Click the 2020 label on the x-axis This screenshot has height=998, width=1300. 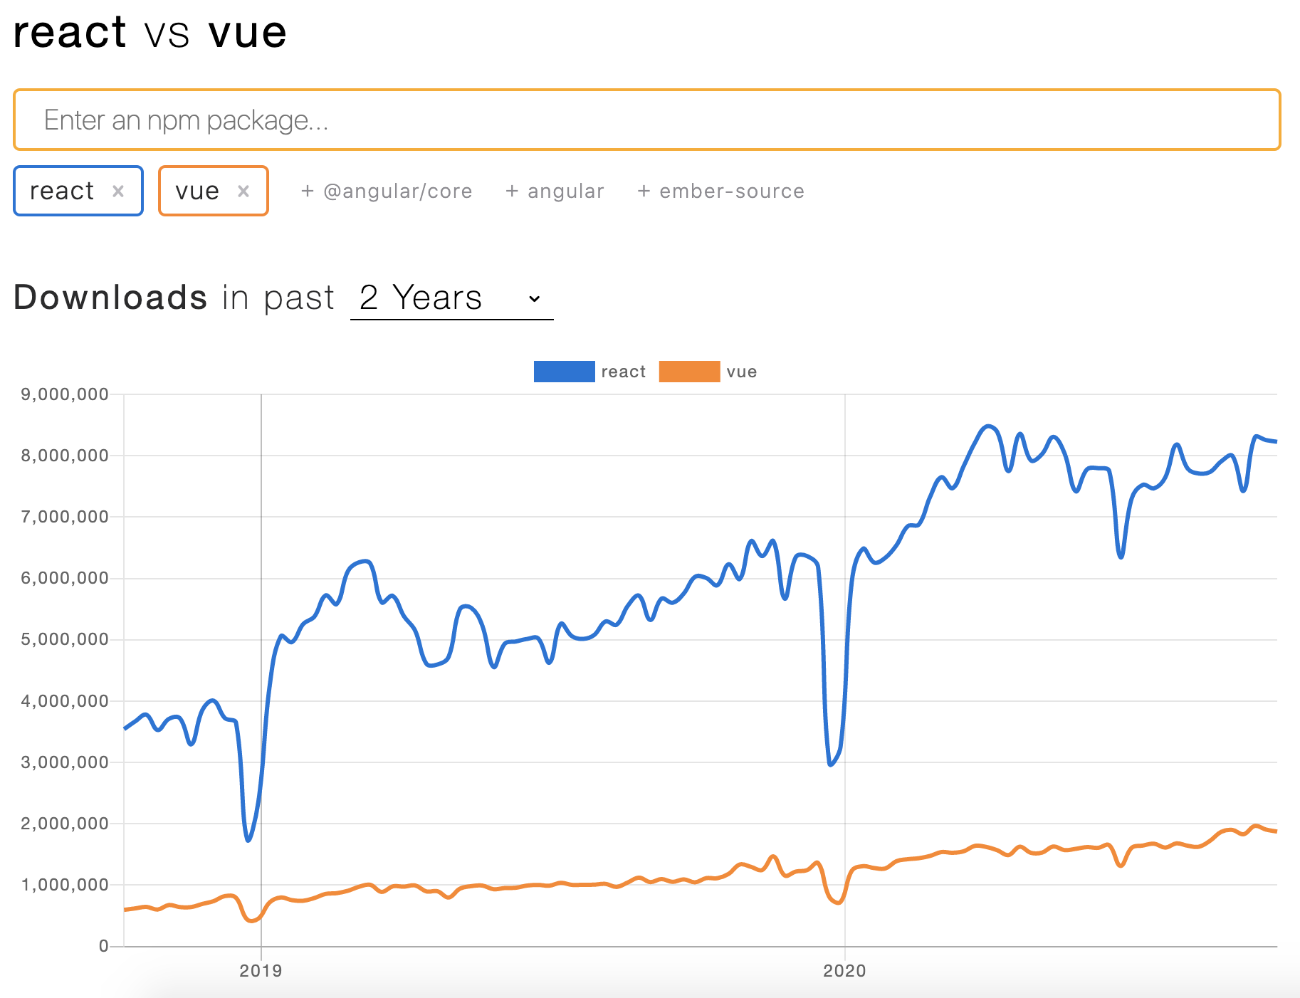[845, 970]
